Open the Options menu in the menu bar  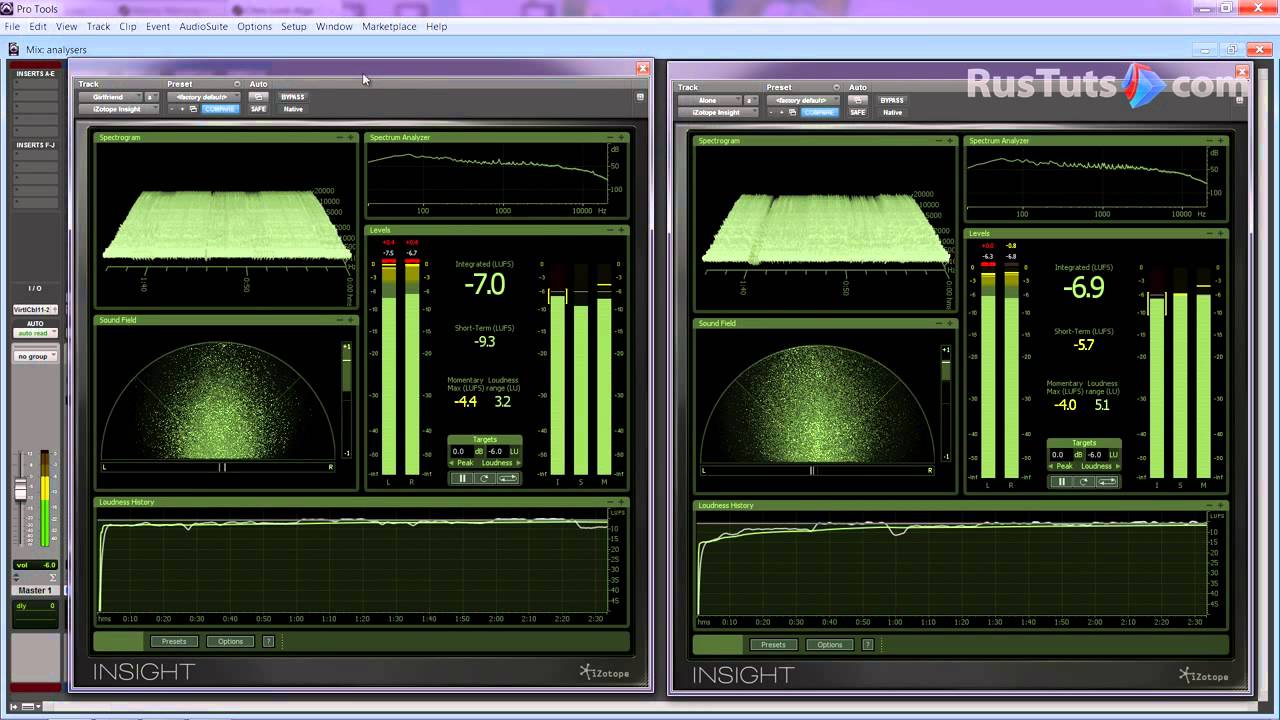click(x=254, y=26)
